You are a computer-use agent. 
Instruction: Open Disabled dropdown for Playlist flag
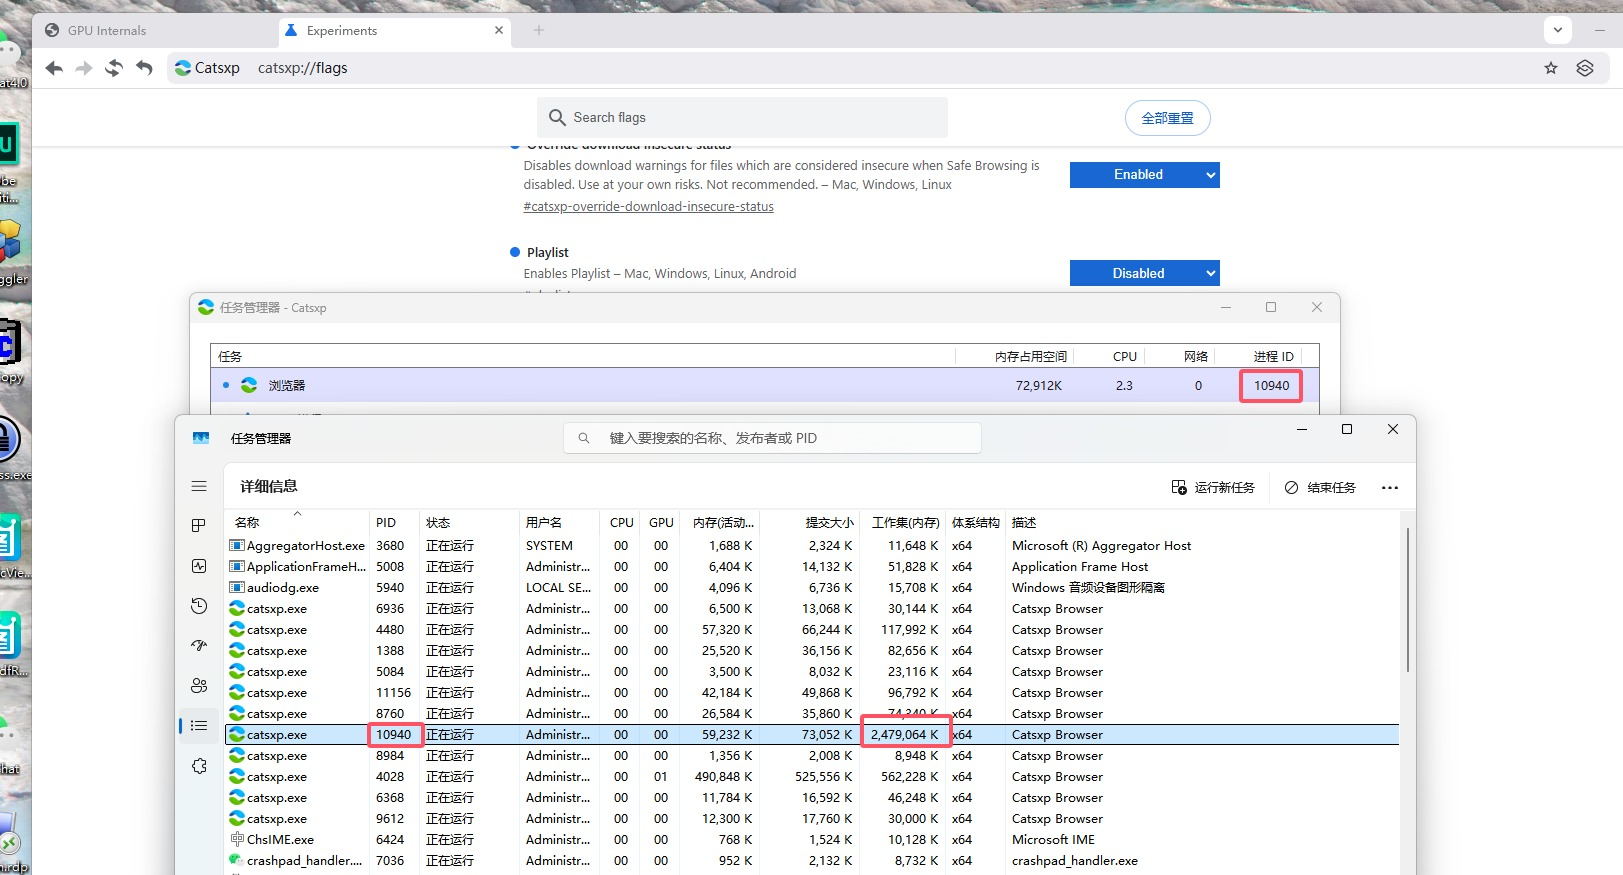tap(1144, 273)
